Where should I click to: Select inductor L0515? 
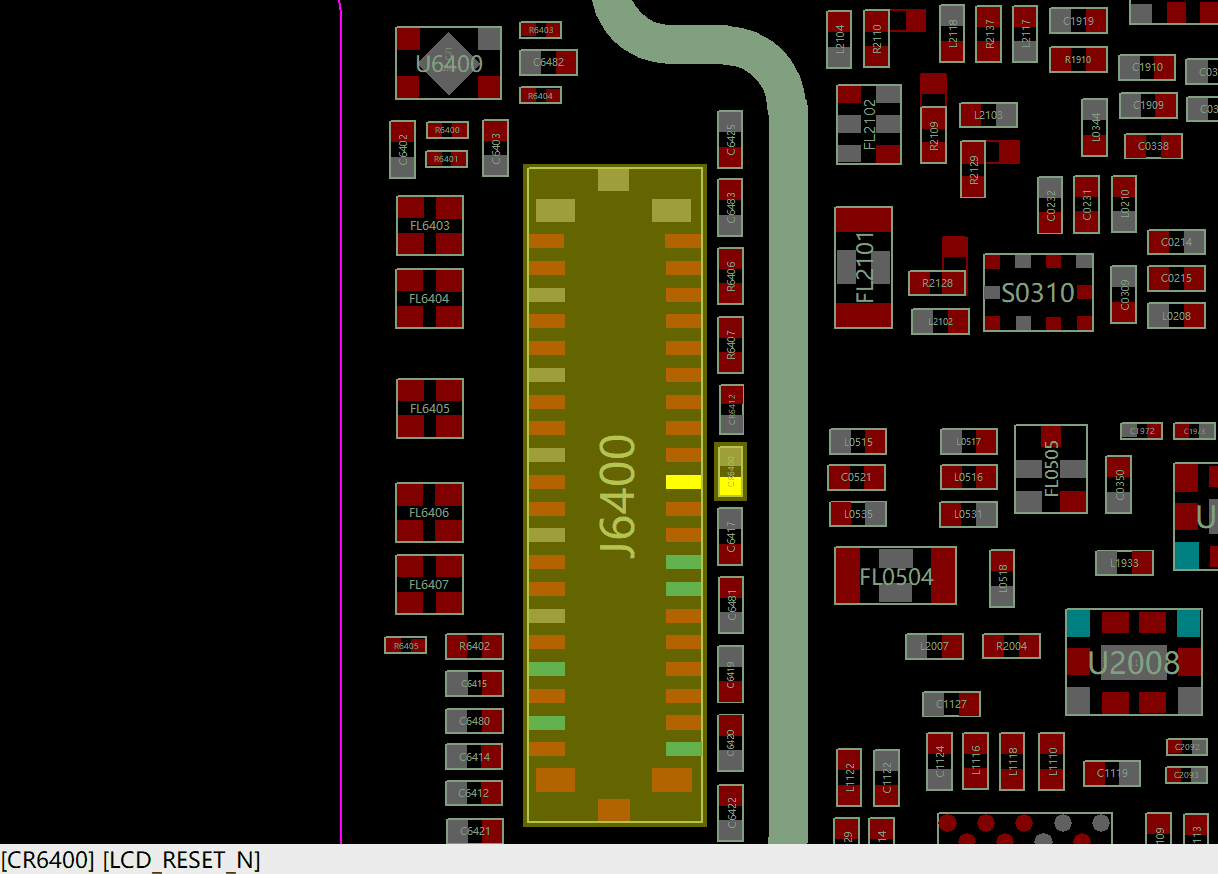pos(858,442)
